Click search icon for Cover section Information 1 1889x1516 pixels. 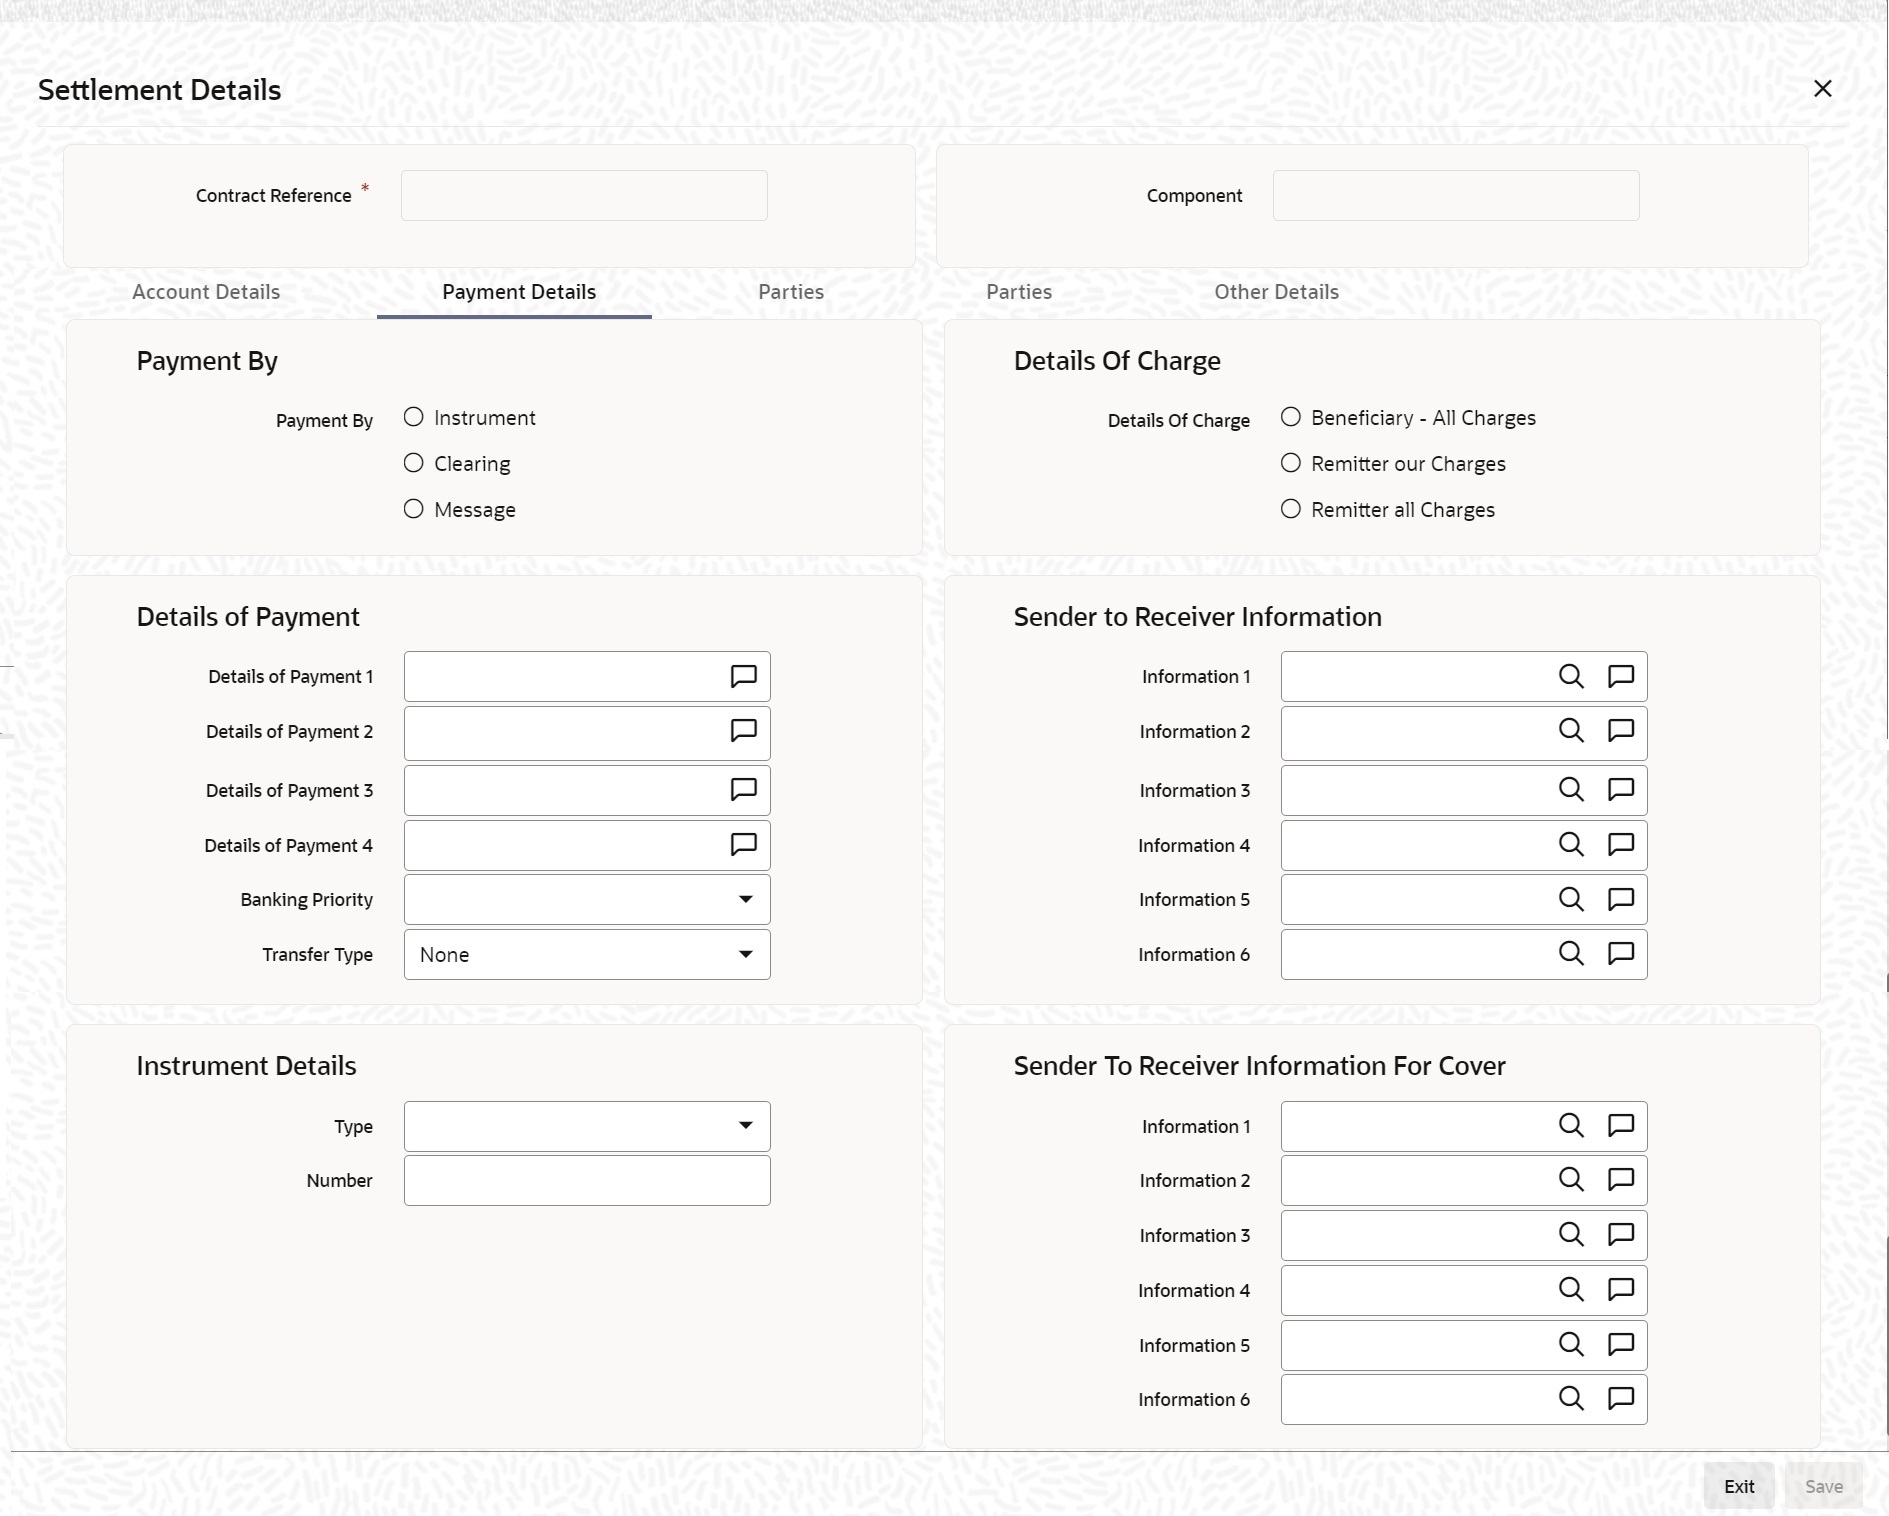point(1571,1126)
